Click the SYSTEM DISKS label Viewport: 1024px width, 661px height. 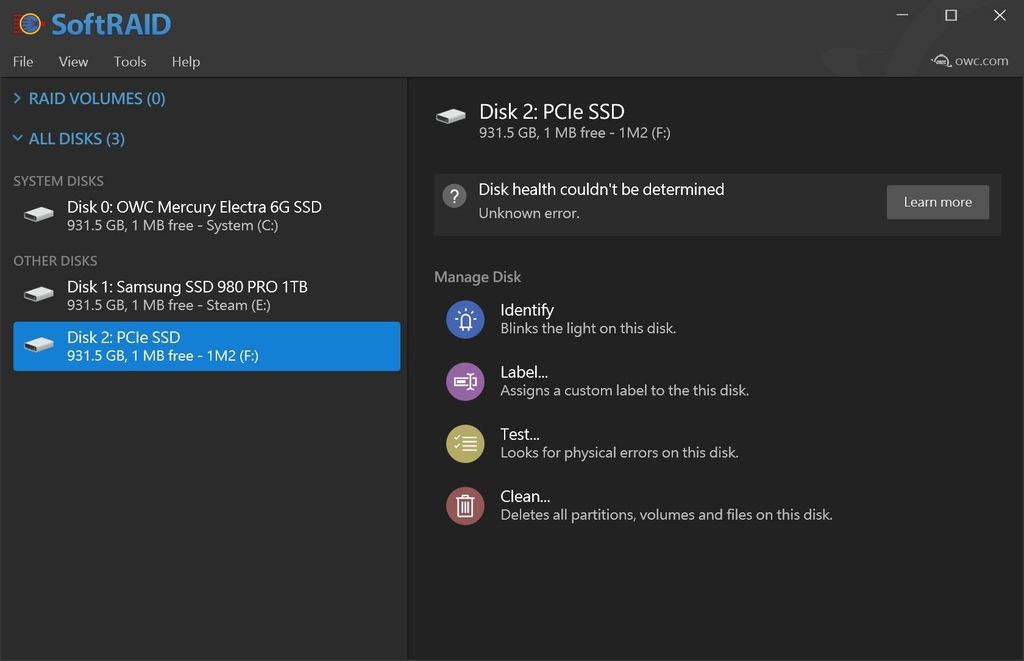pos(58,181)
